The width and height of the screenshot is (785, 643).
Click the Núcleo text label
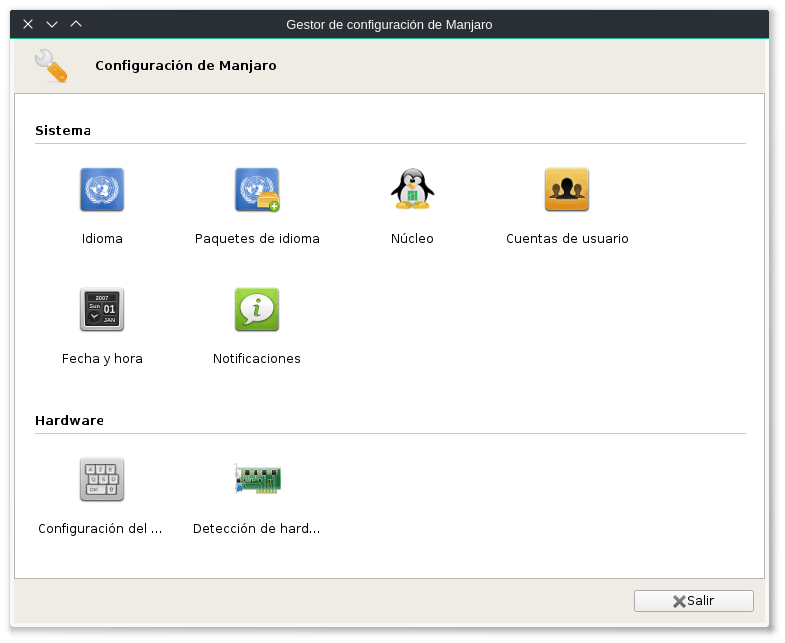pyautogui.click(x=412, y=238)
